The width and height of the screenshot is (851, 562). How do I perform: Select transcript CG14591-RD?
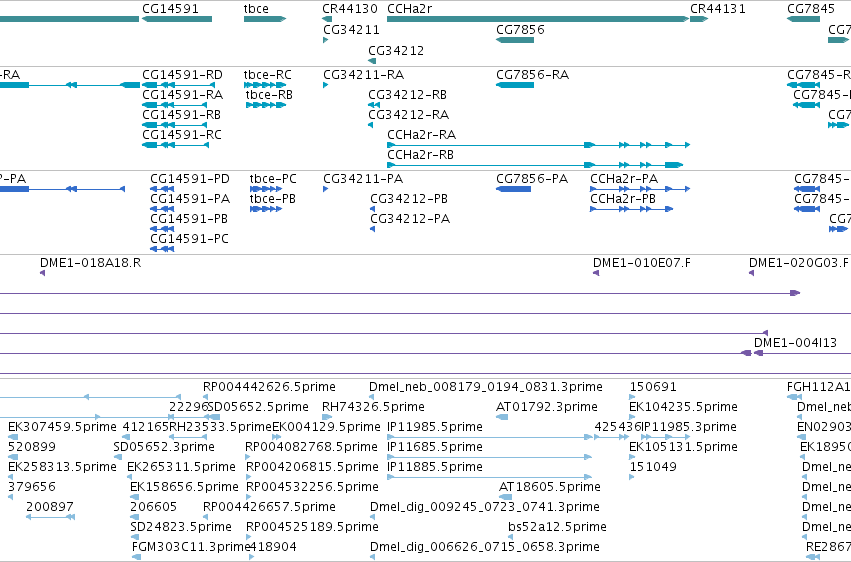pos(182,75)
